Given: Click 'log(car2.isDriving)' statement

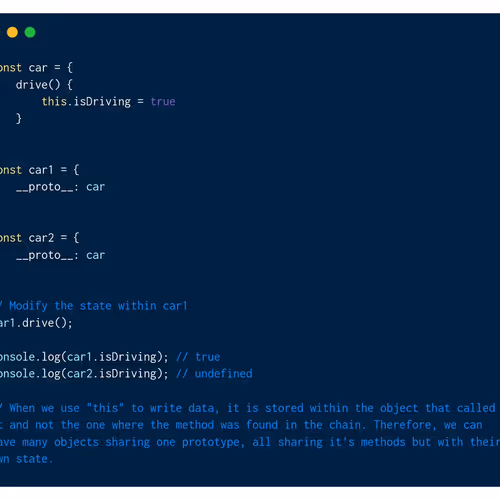Looking at the screenshot, I should tap(105, 374).
